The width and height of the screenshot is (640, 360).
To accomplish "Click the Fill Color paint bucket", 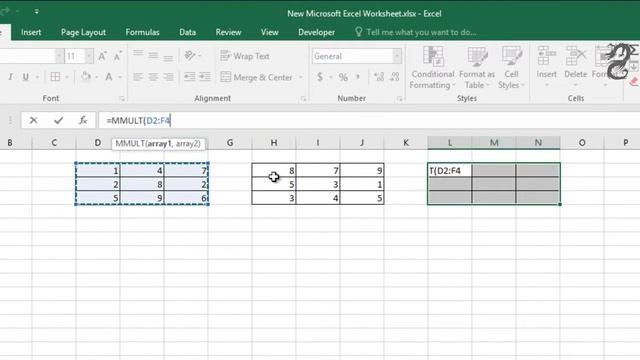I will pos(86,77).
